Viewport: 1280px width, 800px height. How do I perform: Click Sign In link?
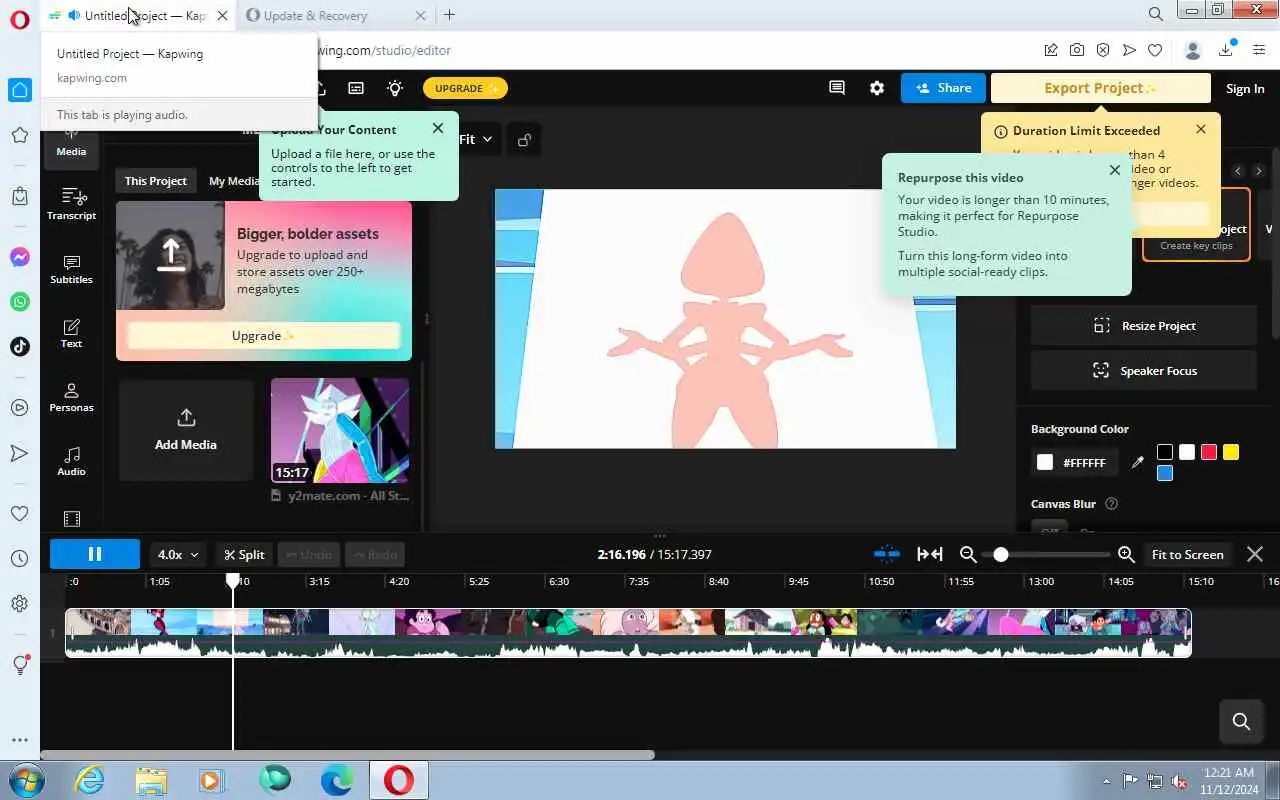click(x=1245, y=88)
